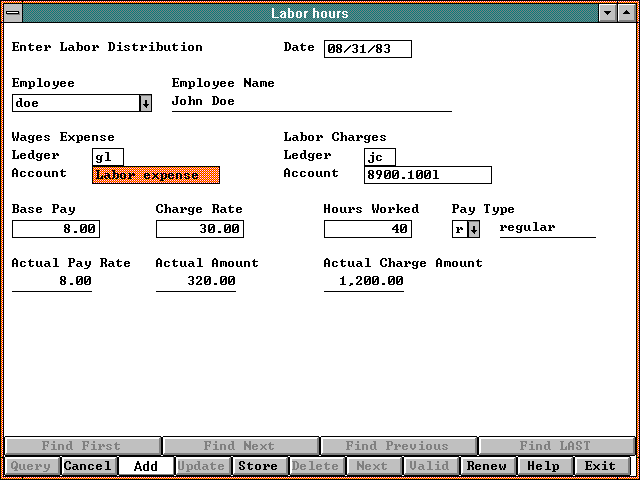Click the Add button
This screenshot has width=640, height=480.
pyautogui.click(x=145, y=466)
